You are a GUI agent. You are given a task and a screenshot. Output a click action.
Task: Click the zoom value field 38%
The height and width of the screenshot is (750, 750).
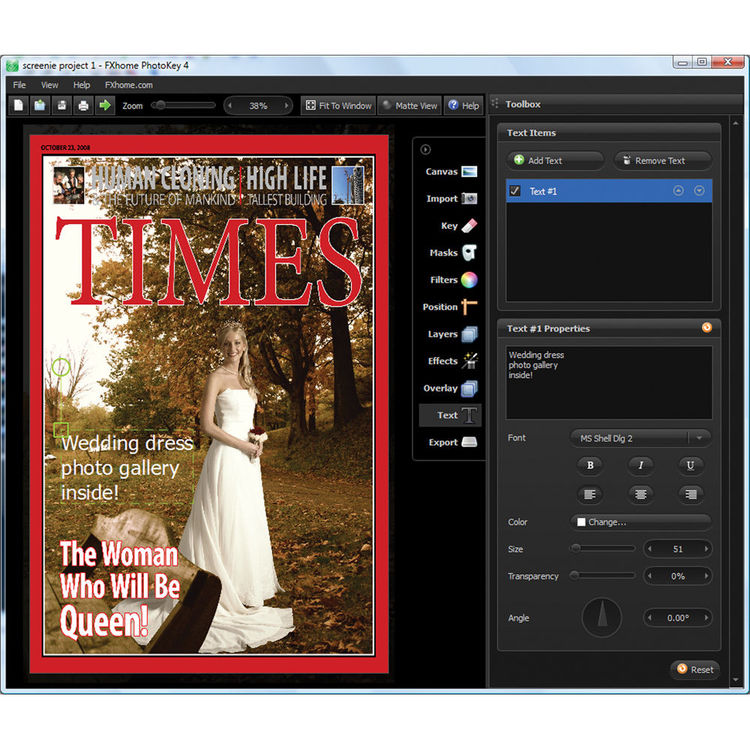coord(258,106)
